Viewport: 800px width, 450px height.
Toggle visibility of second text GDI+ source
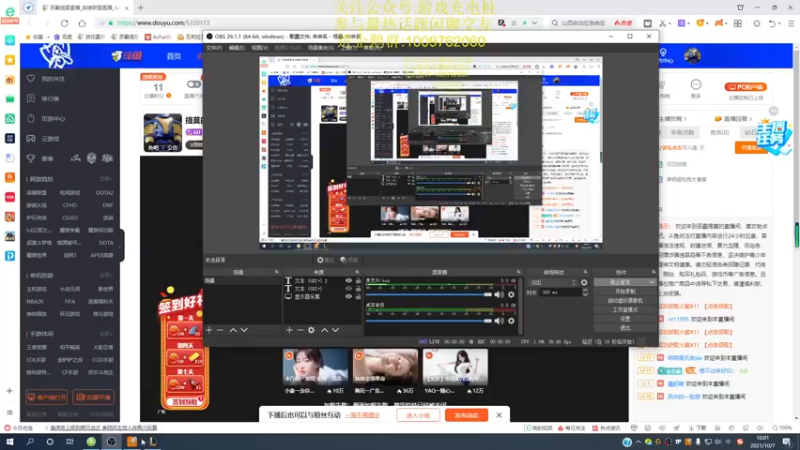(348, 288)
